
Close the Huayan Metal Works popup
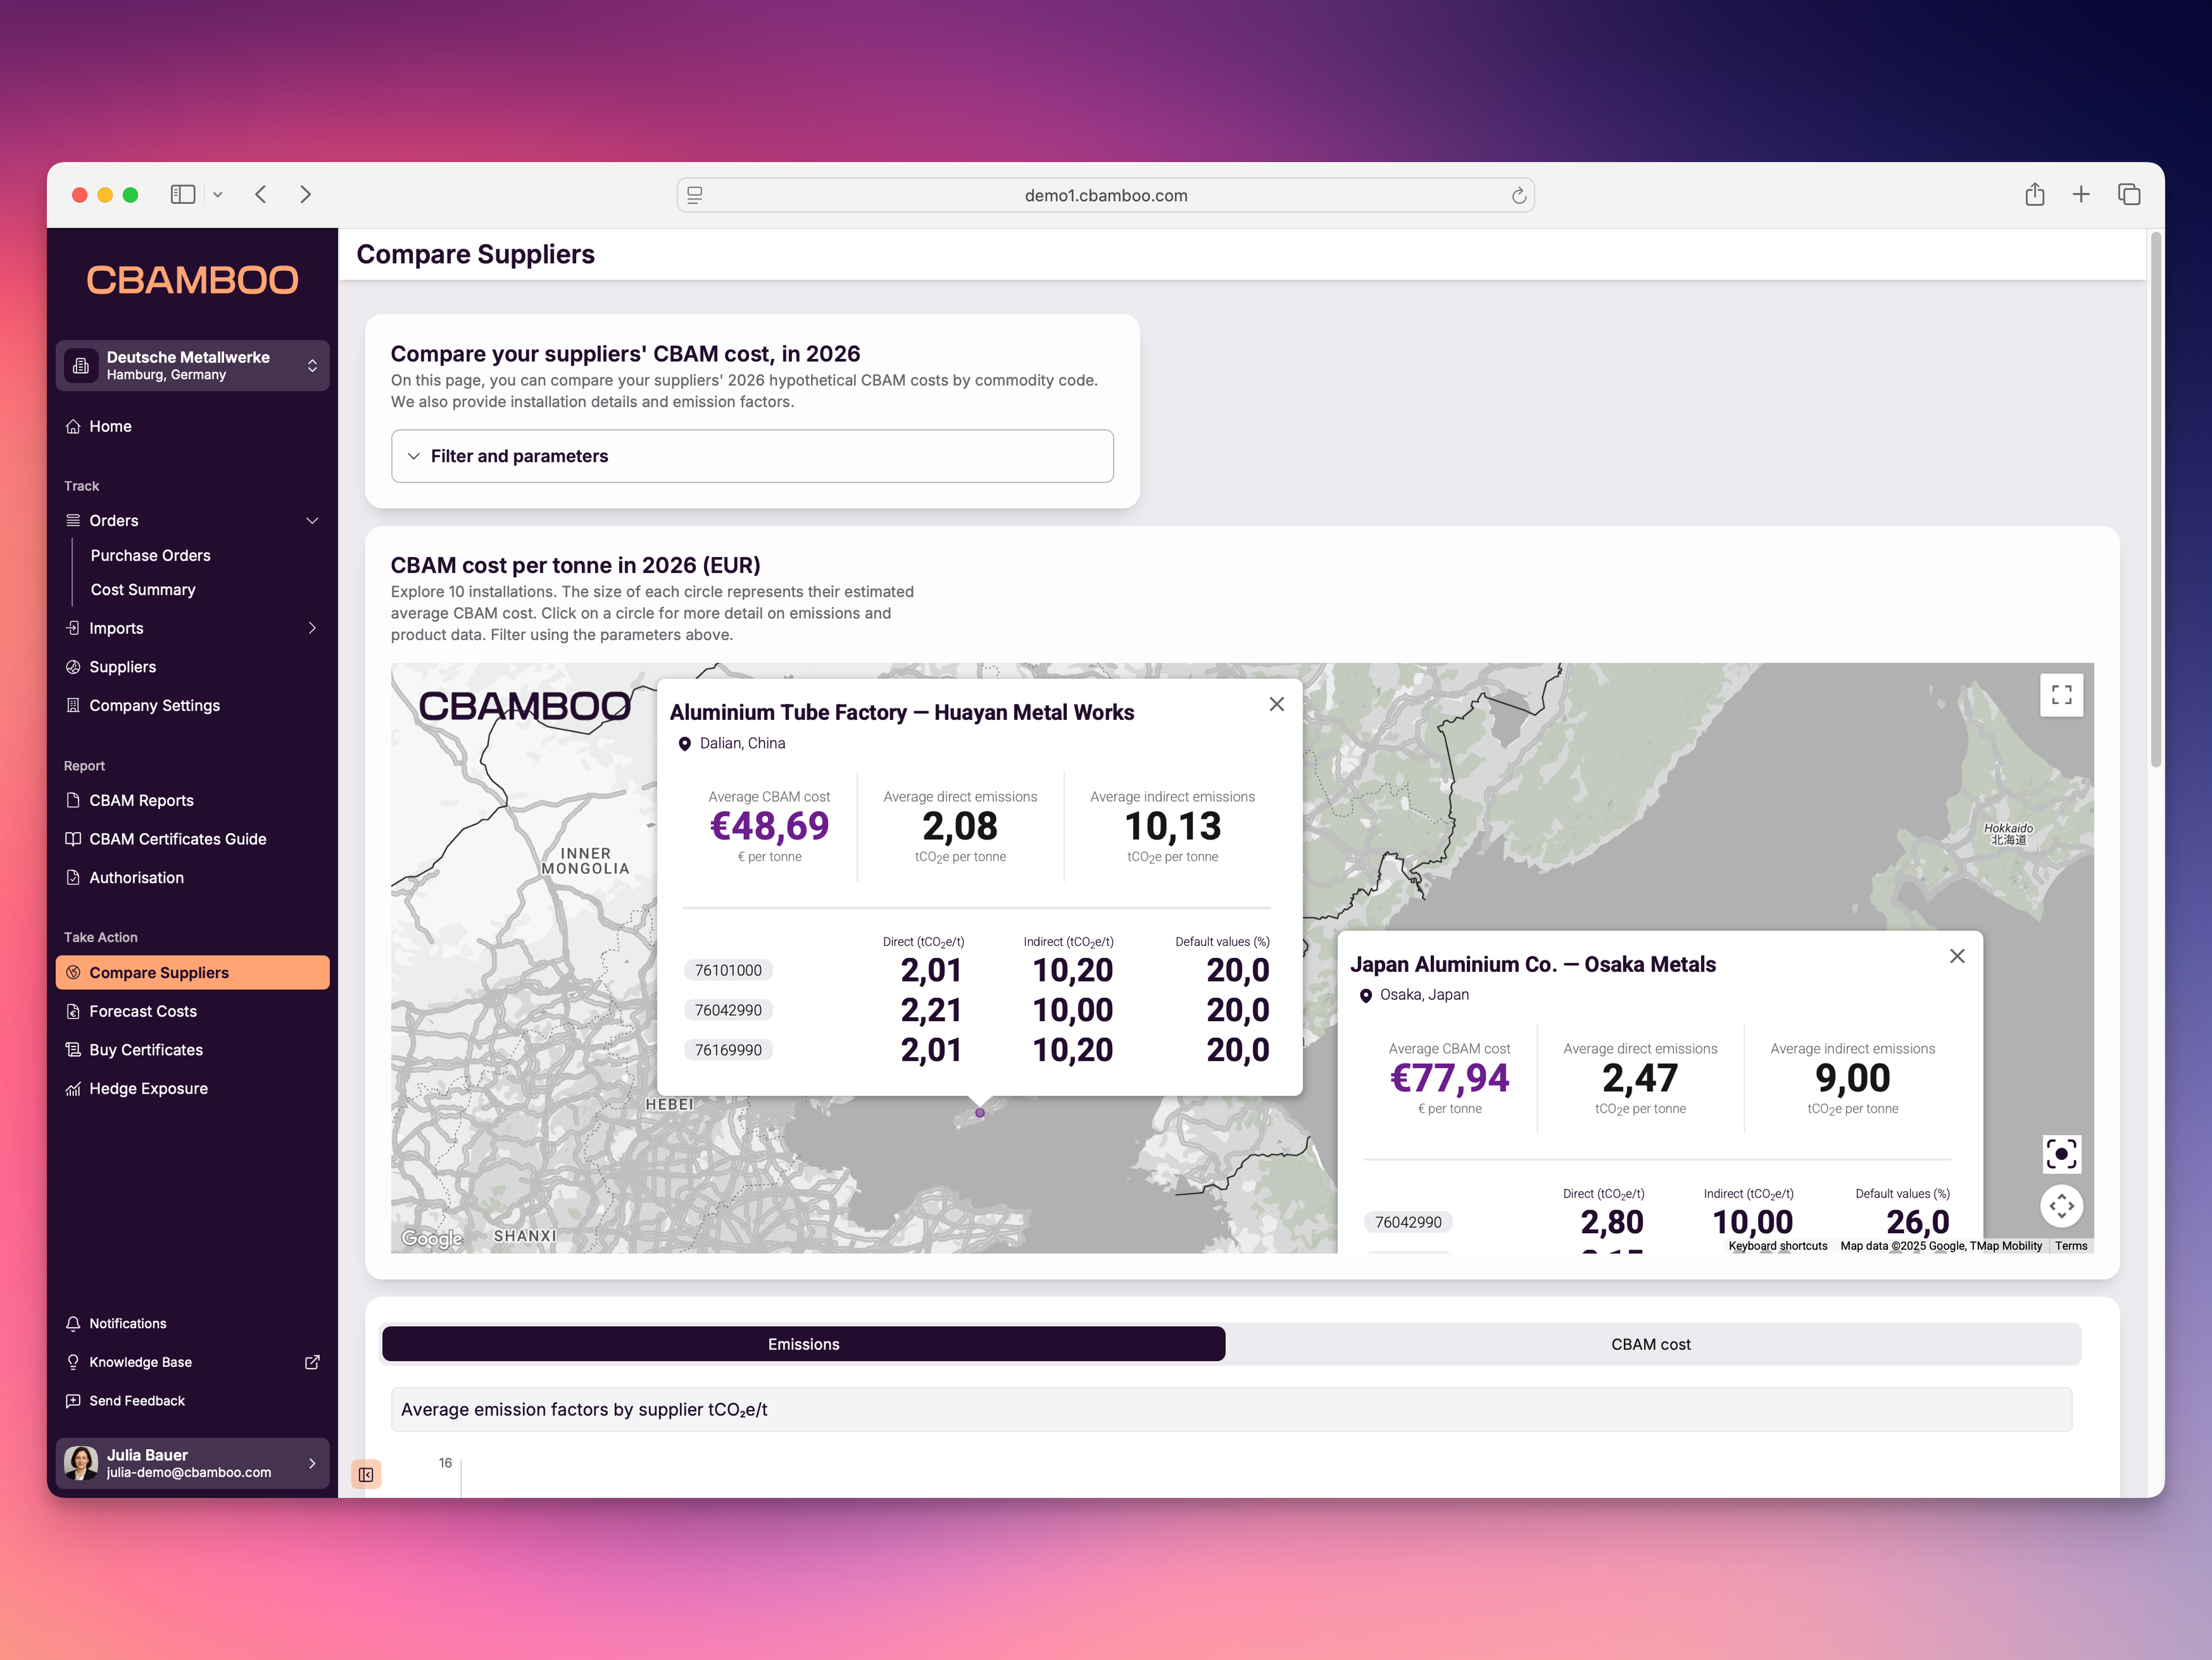pos(1276,704)
